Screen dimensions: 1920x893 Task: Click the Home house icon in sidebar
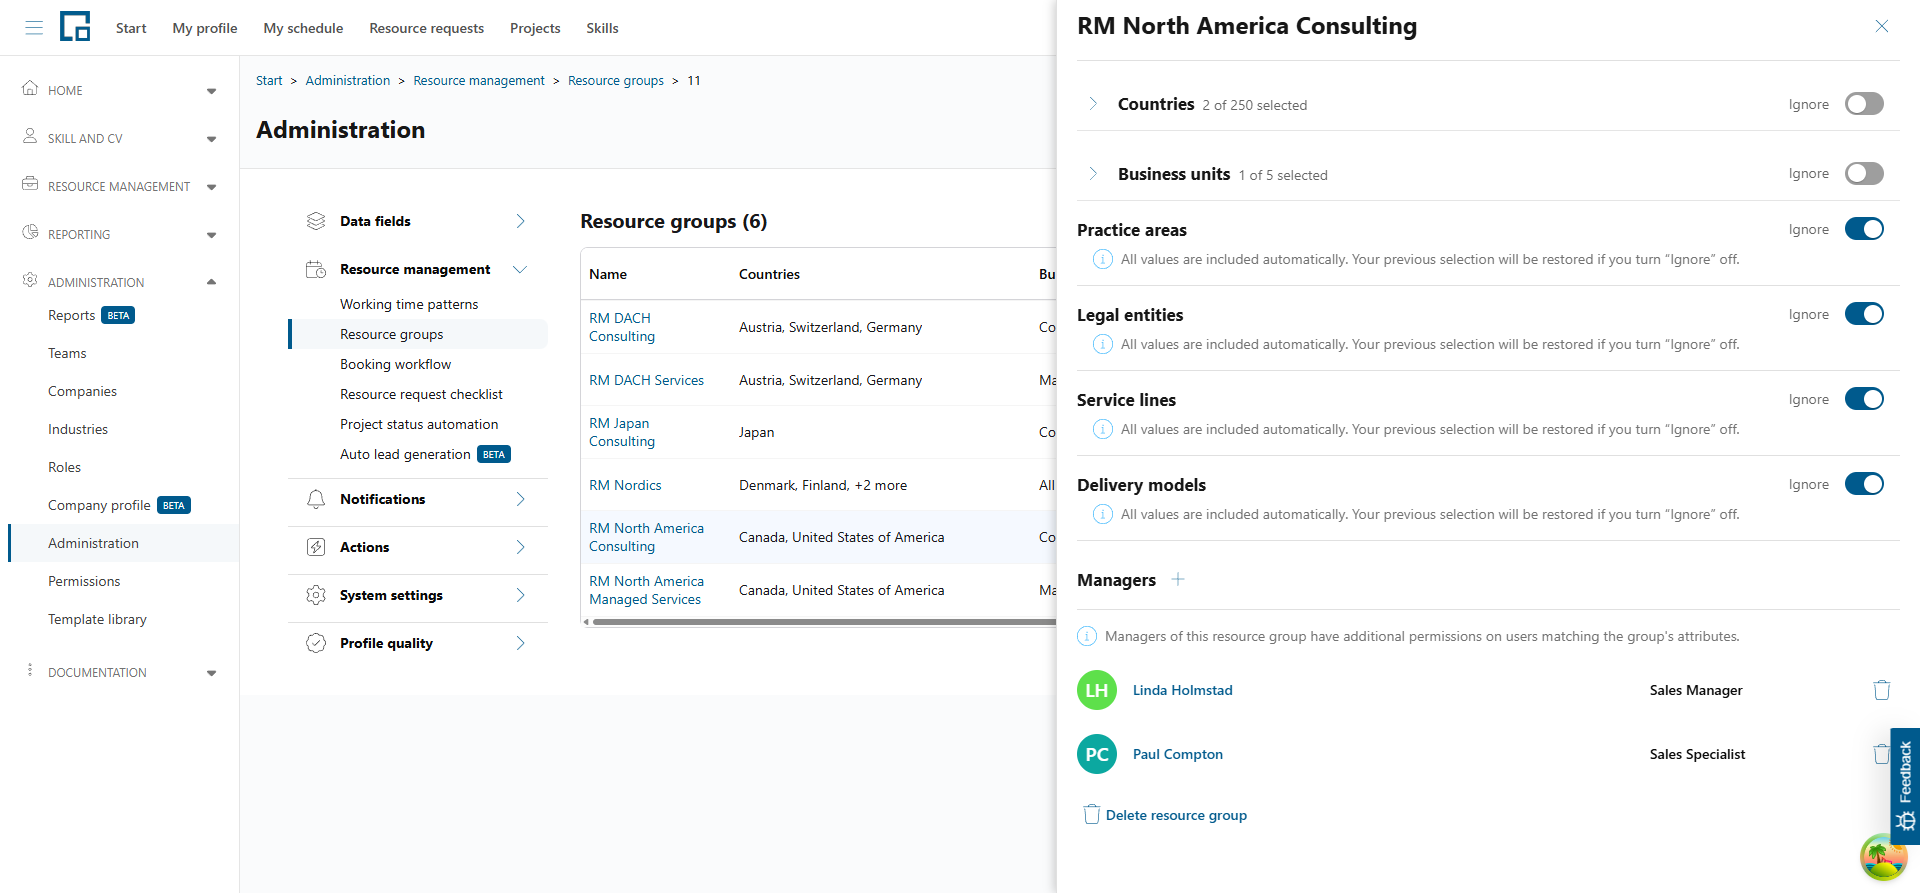(30, 88)
